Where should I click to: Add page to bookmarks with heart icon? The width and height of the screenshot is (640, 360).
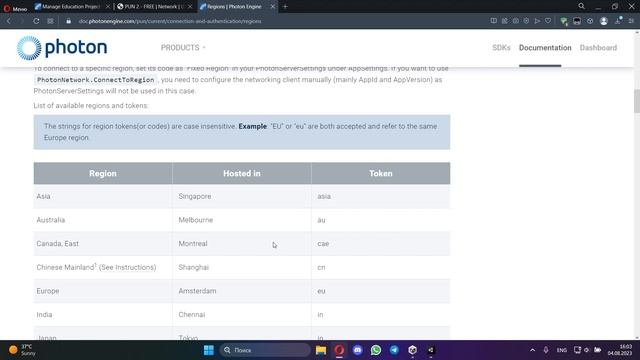[x=548, y=21]
